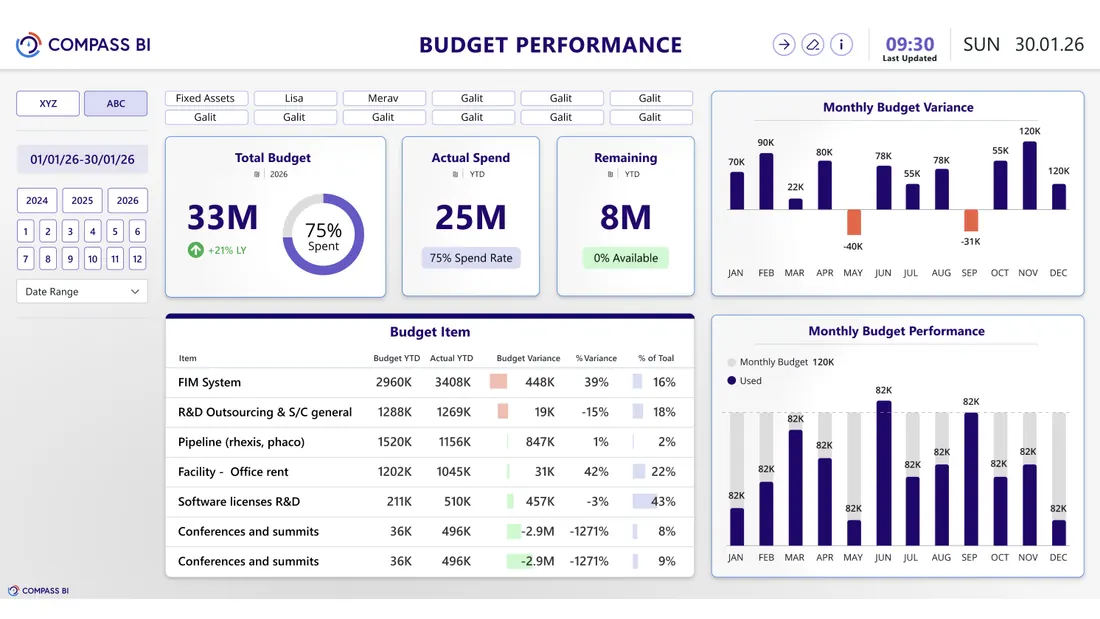
Task: Click the eraser icon to clear filters
Action: point(812,45)
